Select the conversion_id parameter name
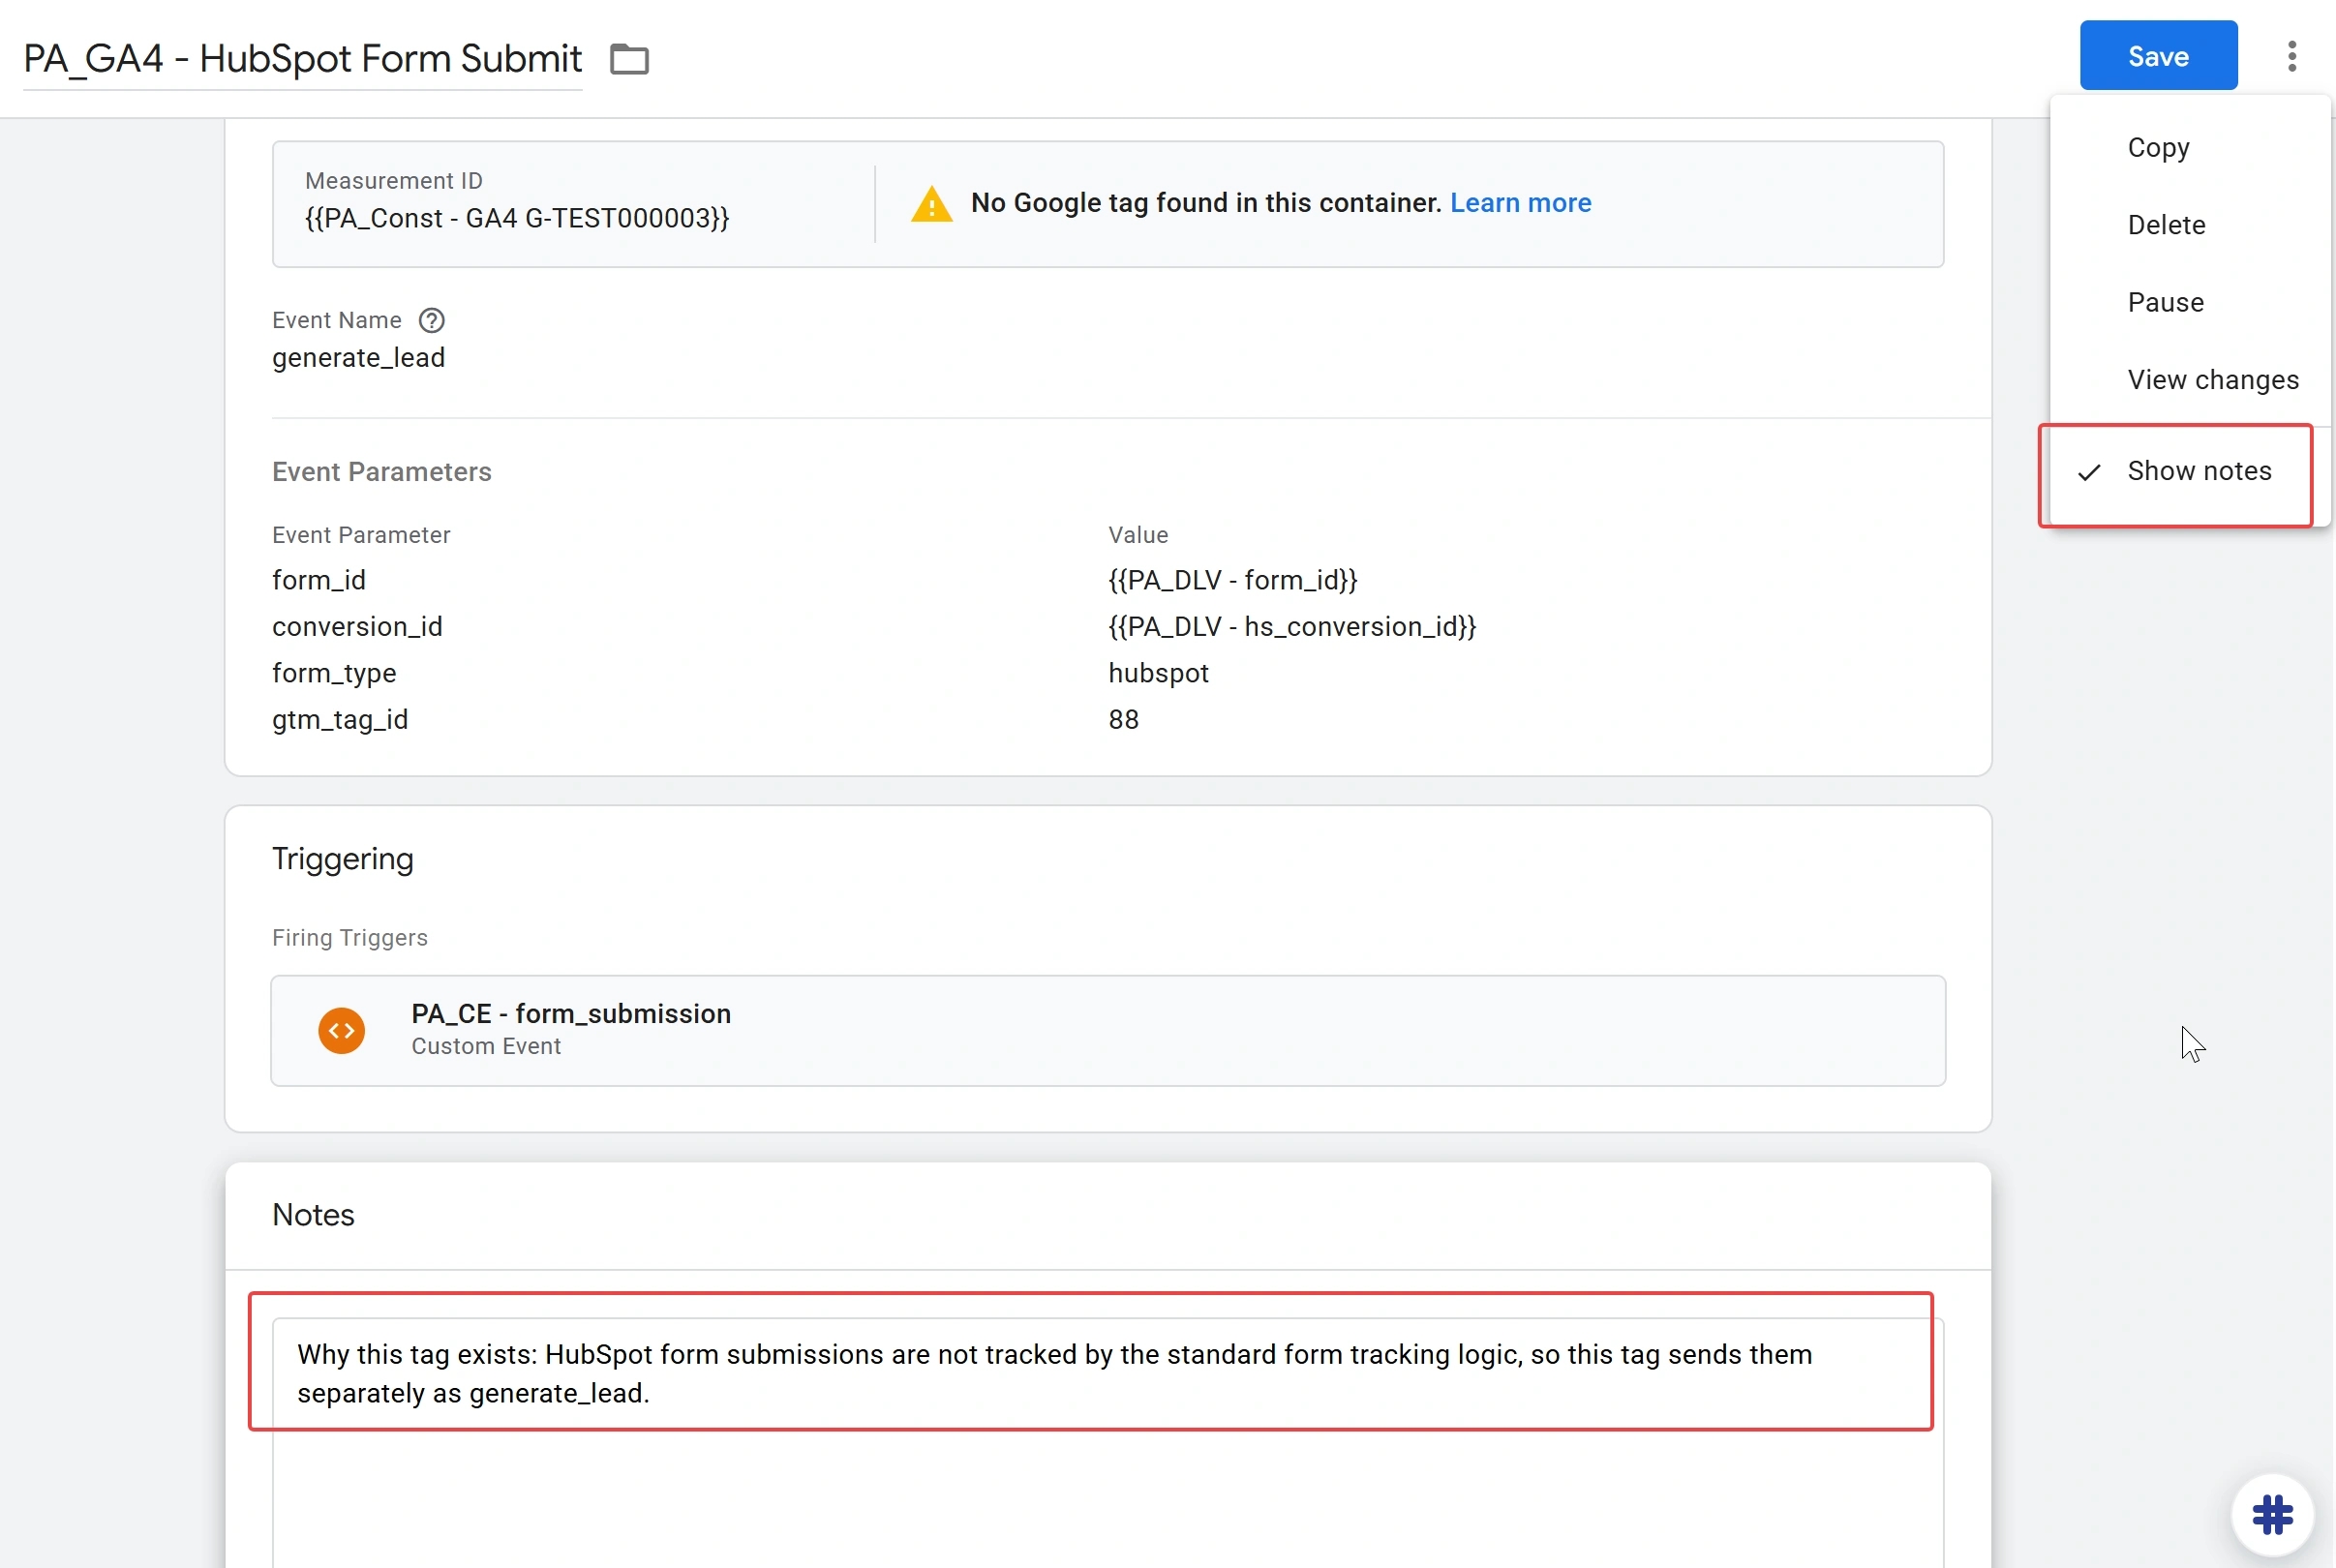The height and width of the screenshot is (1568, 2336). point(357,626)
